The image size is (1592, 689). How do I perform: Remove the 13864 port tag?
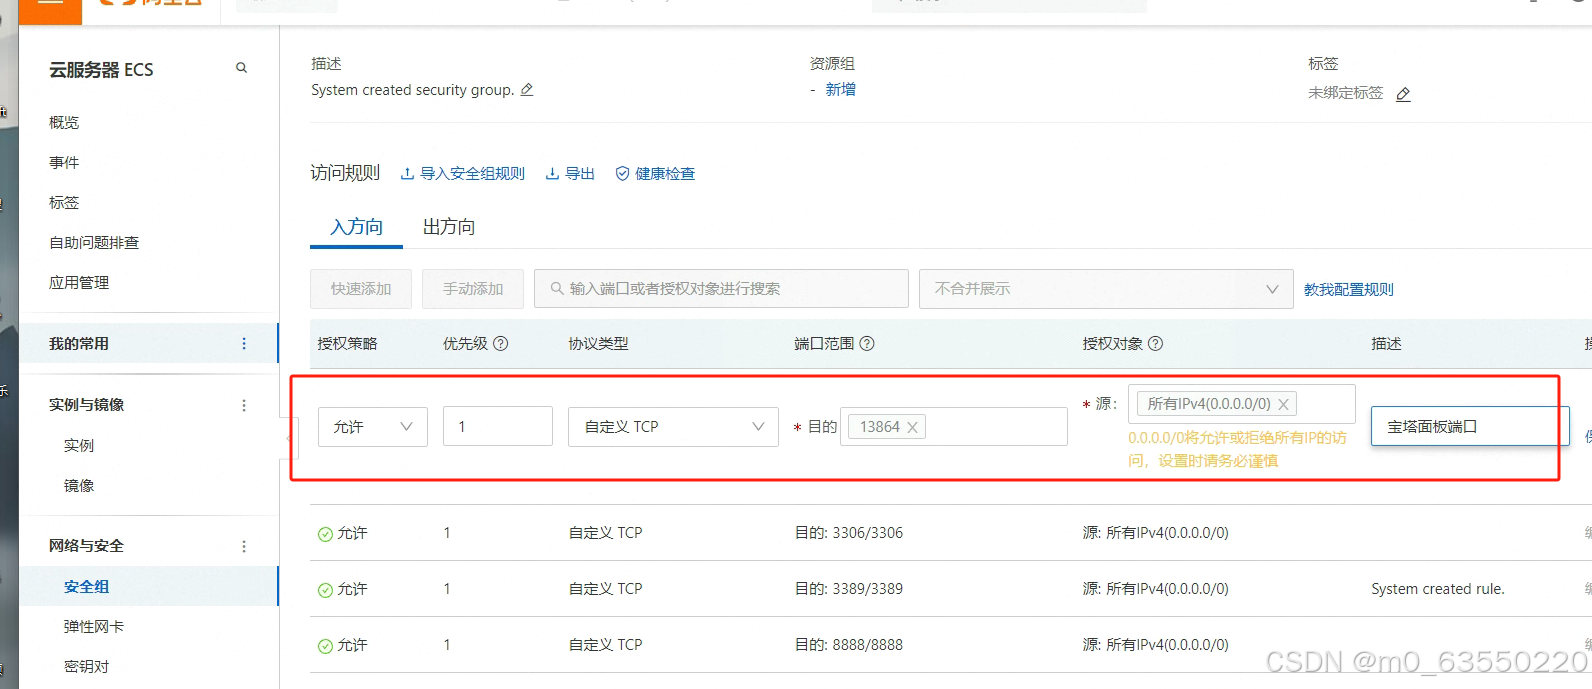click(x=912, y=427)
